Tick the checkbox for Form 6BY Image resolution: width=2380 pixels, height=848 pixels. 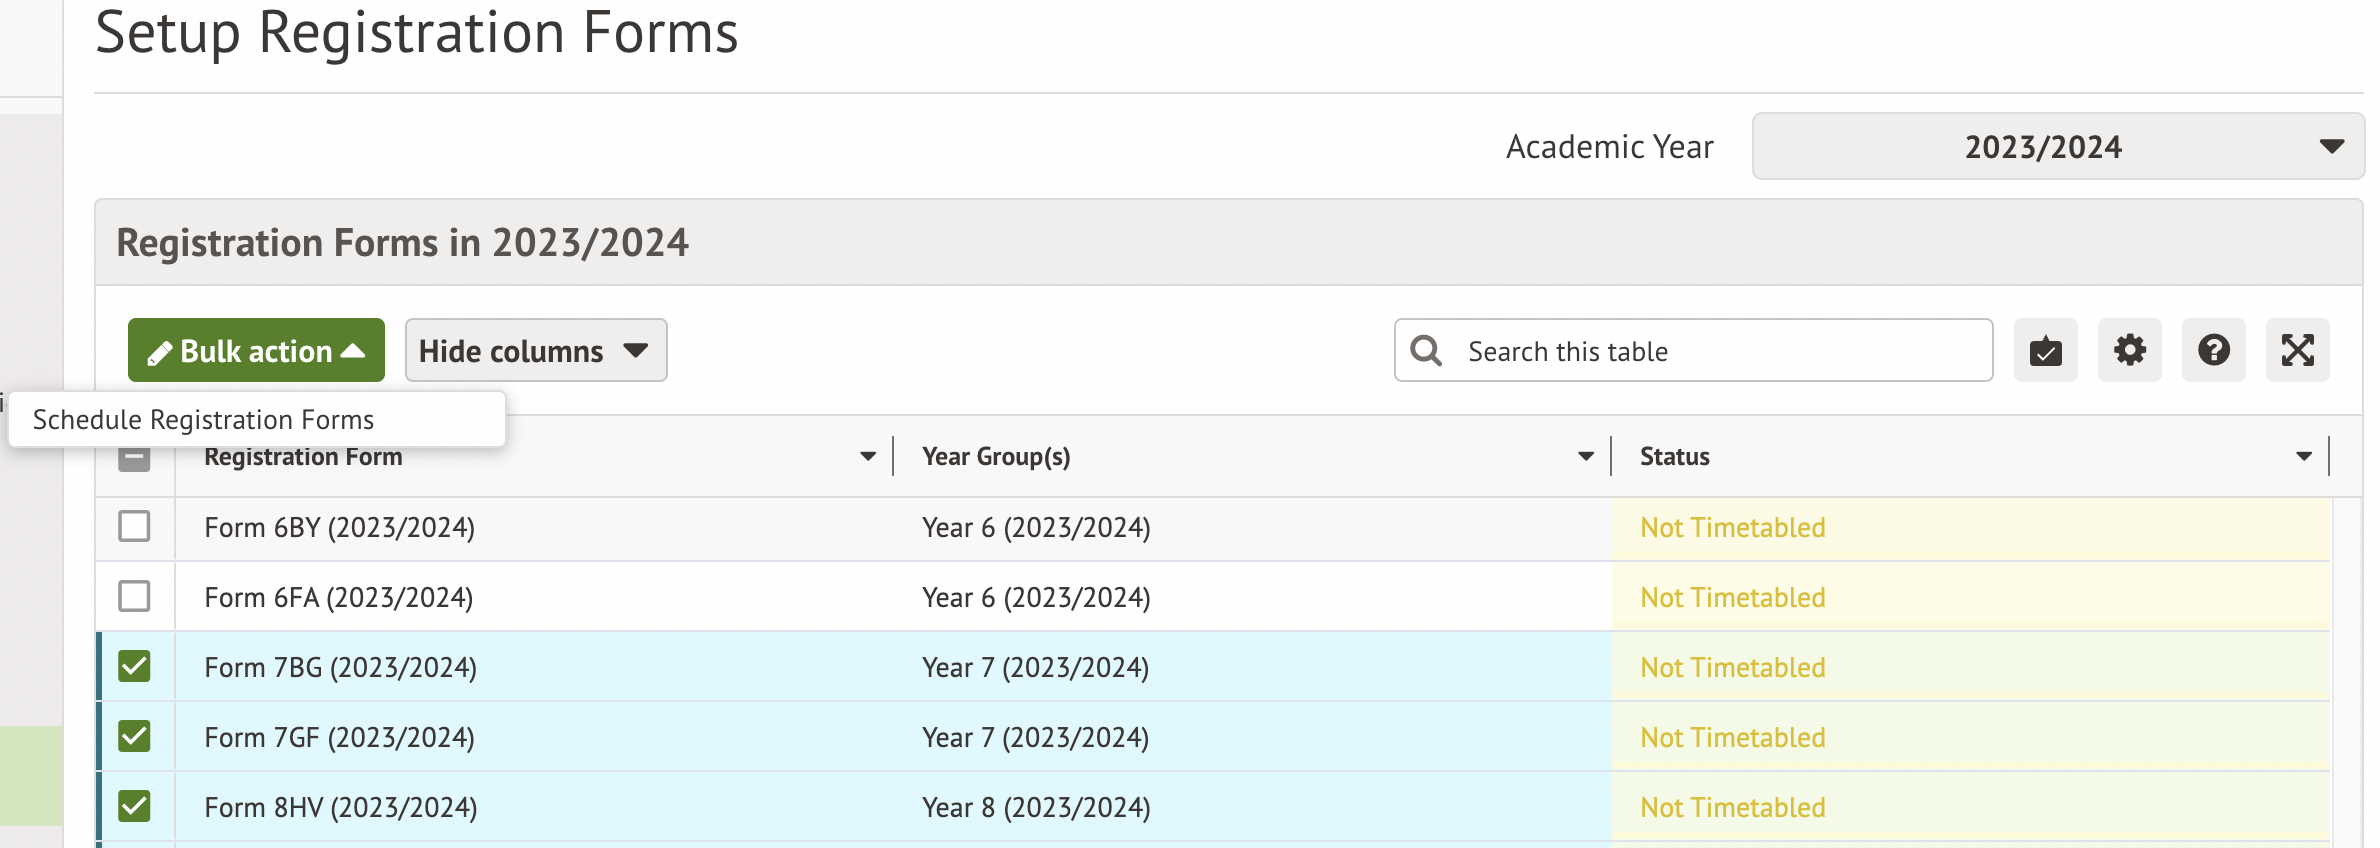[134, 527]
